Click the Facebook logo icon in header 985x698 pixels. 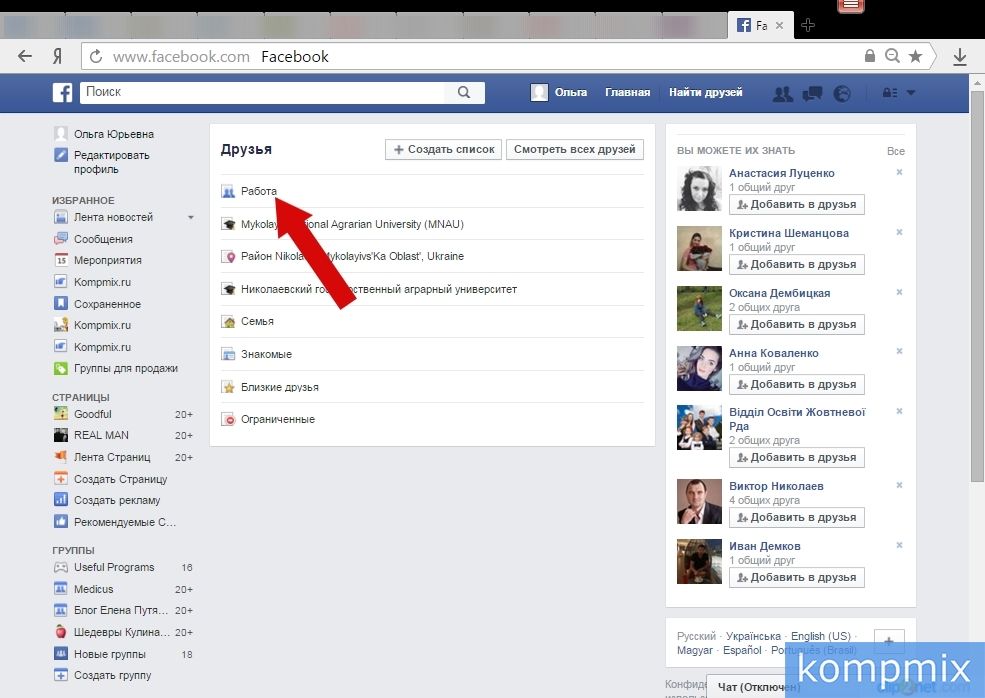point(62,92)
